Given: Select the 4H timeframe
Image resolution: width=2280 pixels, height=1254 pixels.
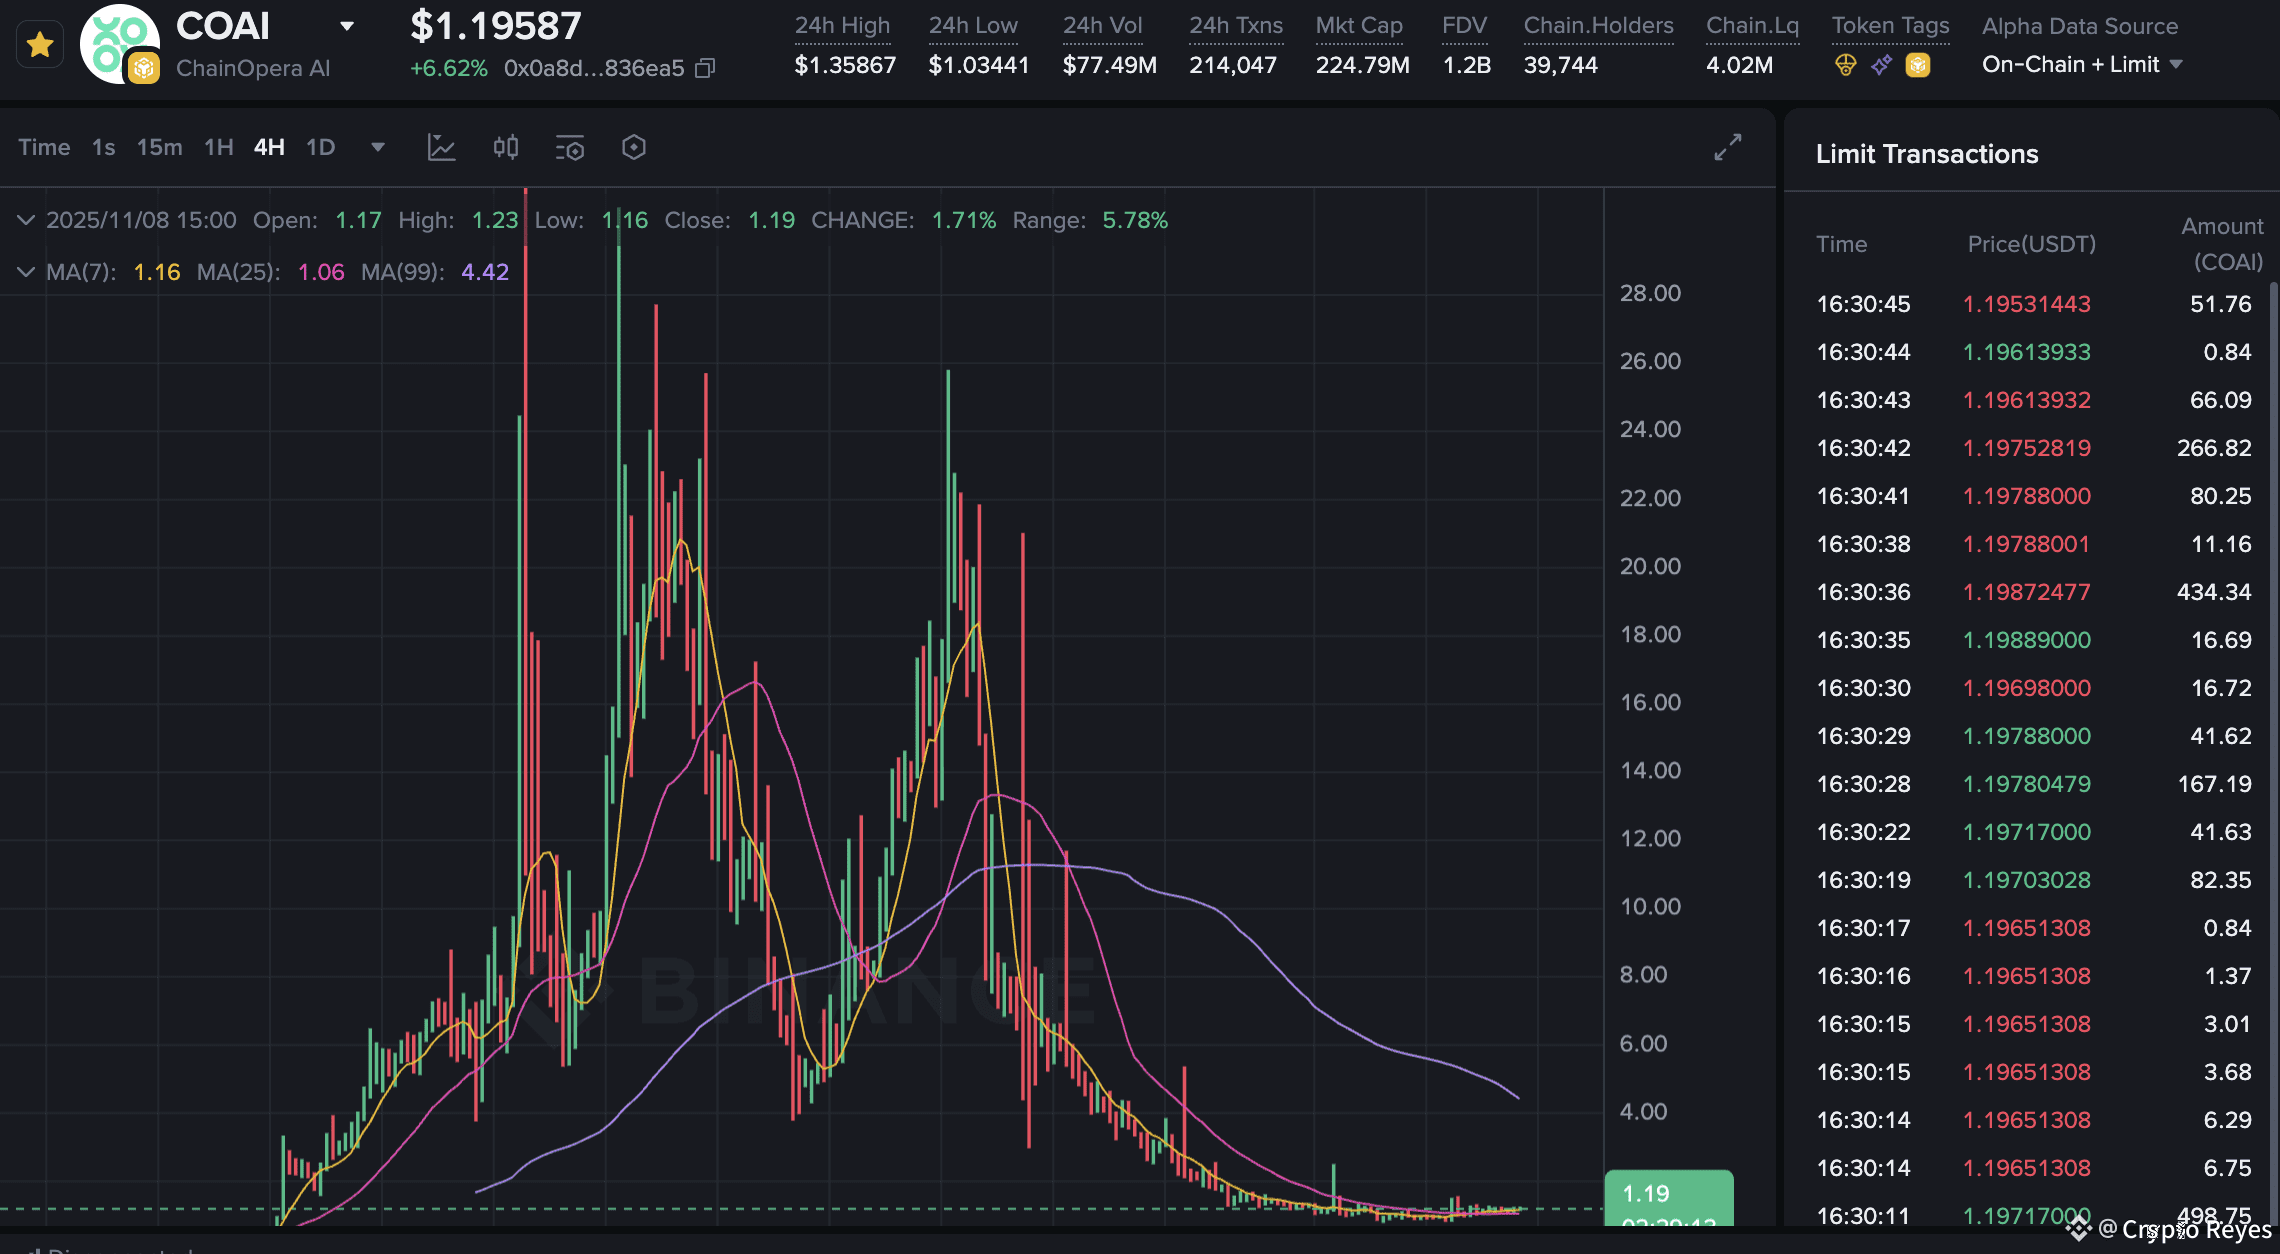Looking at the screenshot, I should pos(269,148).
